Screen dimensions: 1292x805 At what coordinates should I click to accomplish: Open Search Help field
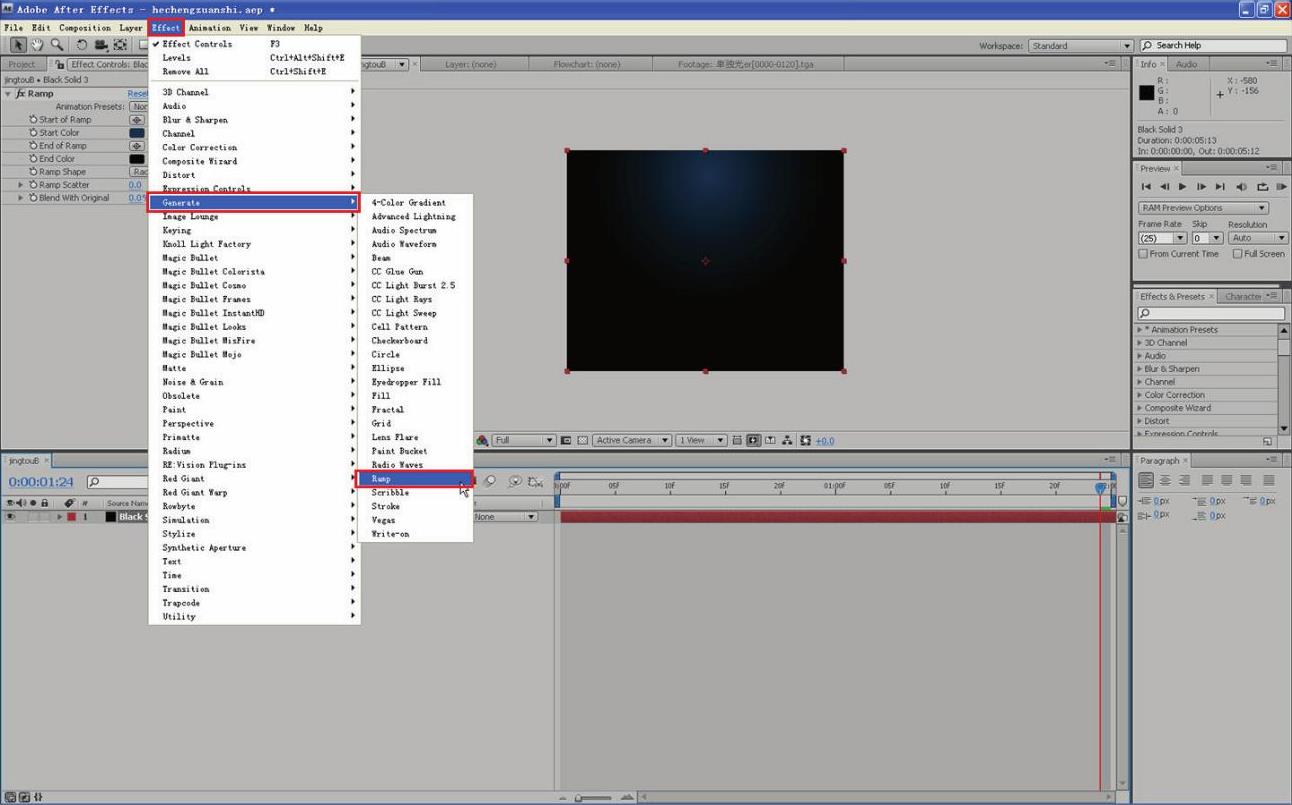[x=1214, y=45]
